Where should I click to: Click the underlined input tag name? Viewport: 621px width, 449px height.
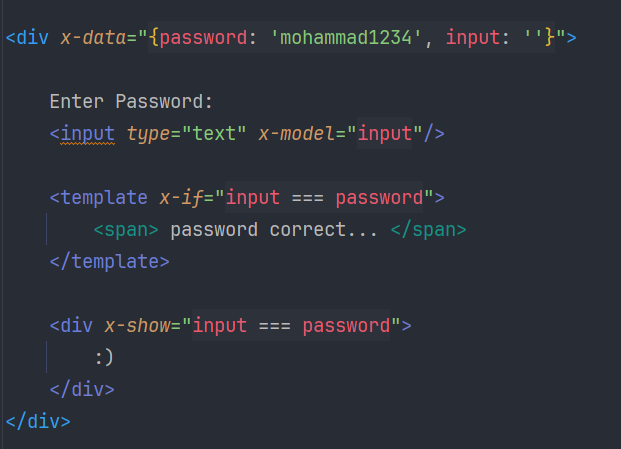88,134
